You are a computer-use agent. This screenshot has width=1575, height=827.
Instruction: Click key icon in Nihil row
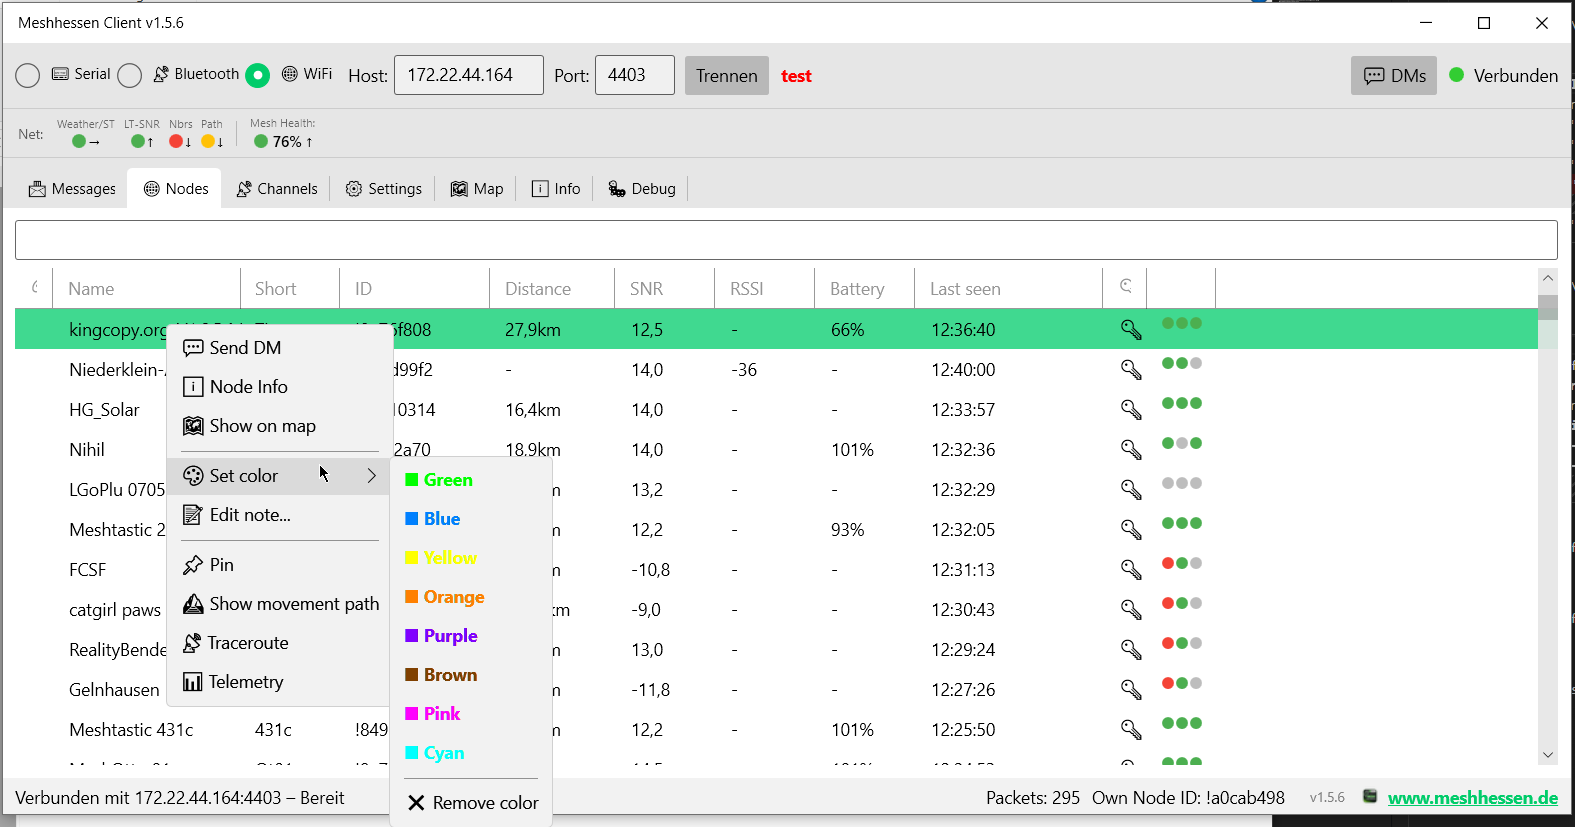pyautogui.click(x=1131, y=450)
